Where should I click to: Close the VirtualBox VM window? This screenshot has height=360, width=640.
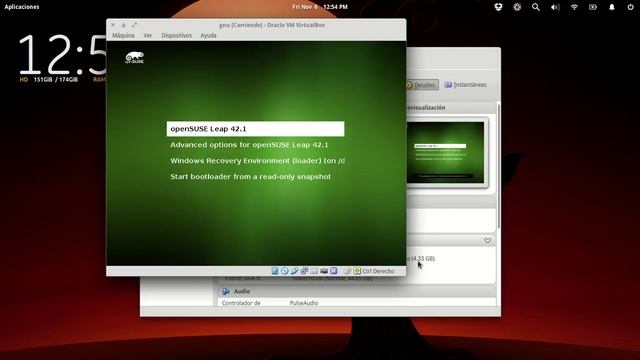[113, 25]
